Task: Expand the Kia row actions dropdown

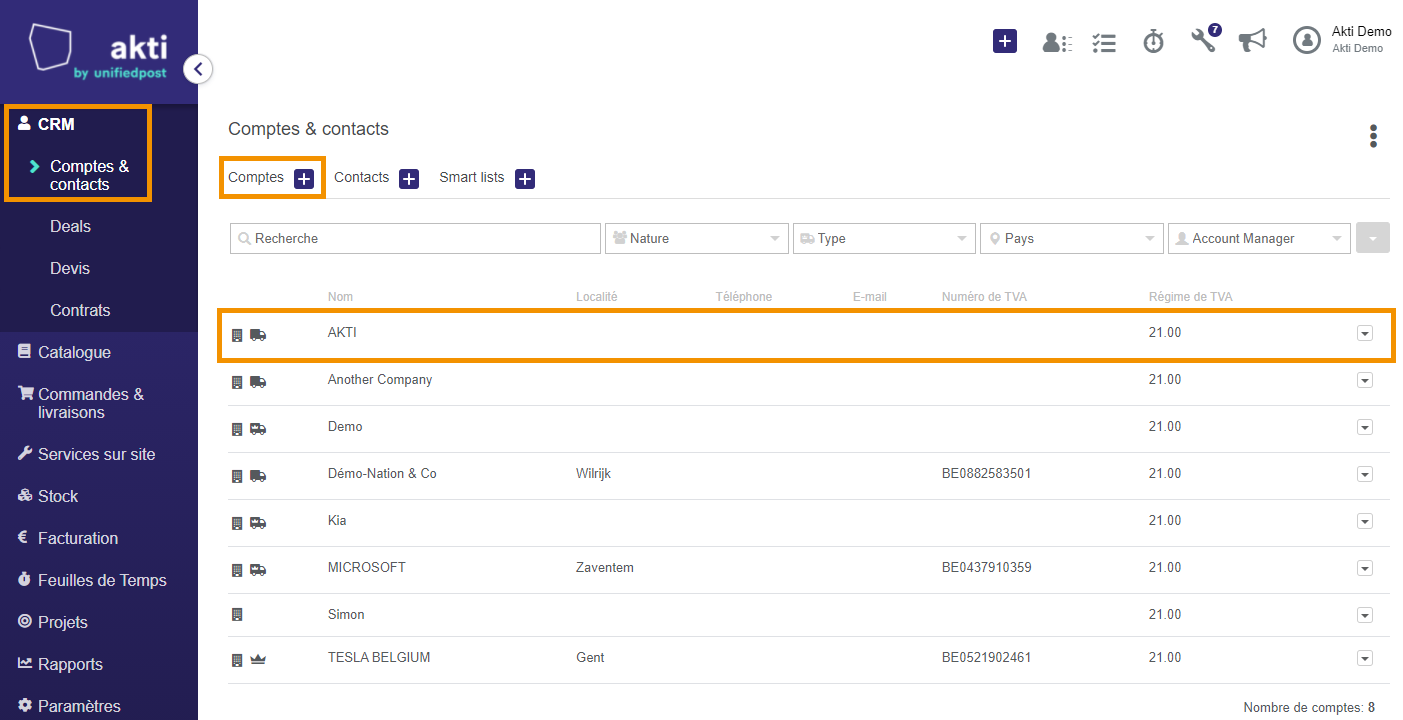Action: point(1365,522)
